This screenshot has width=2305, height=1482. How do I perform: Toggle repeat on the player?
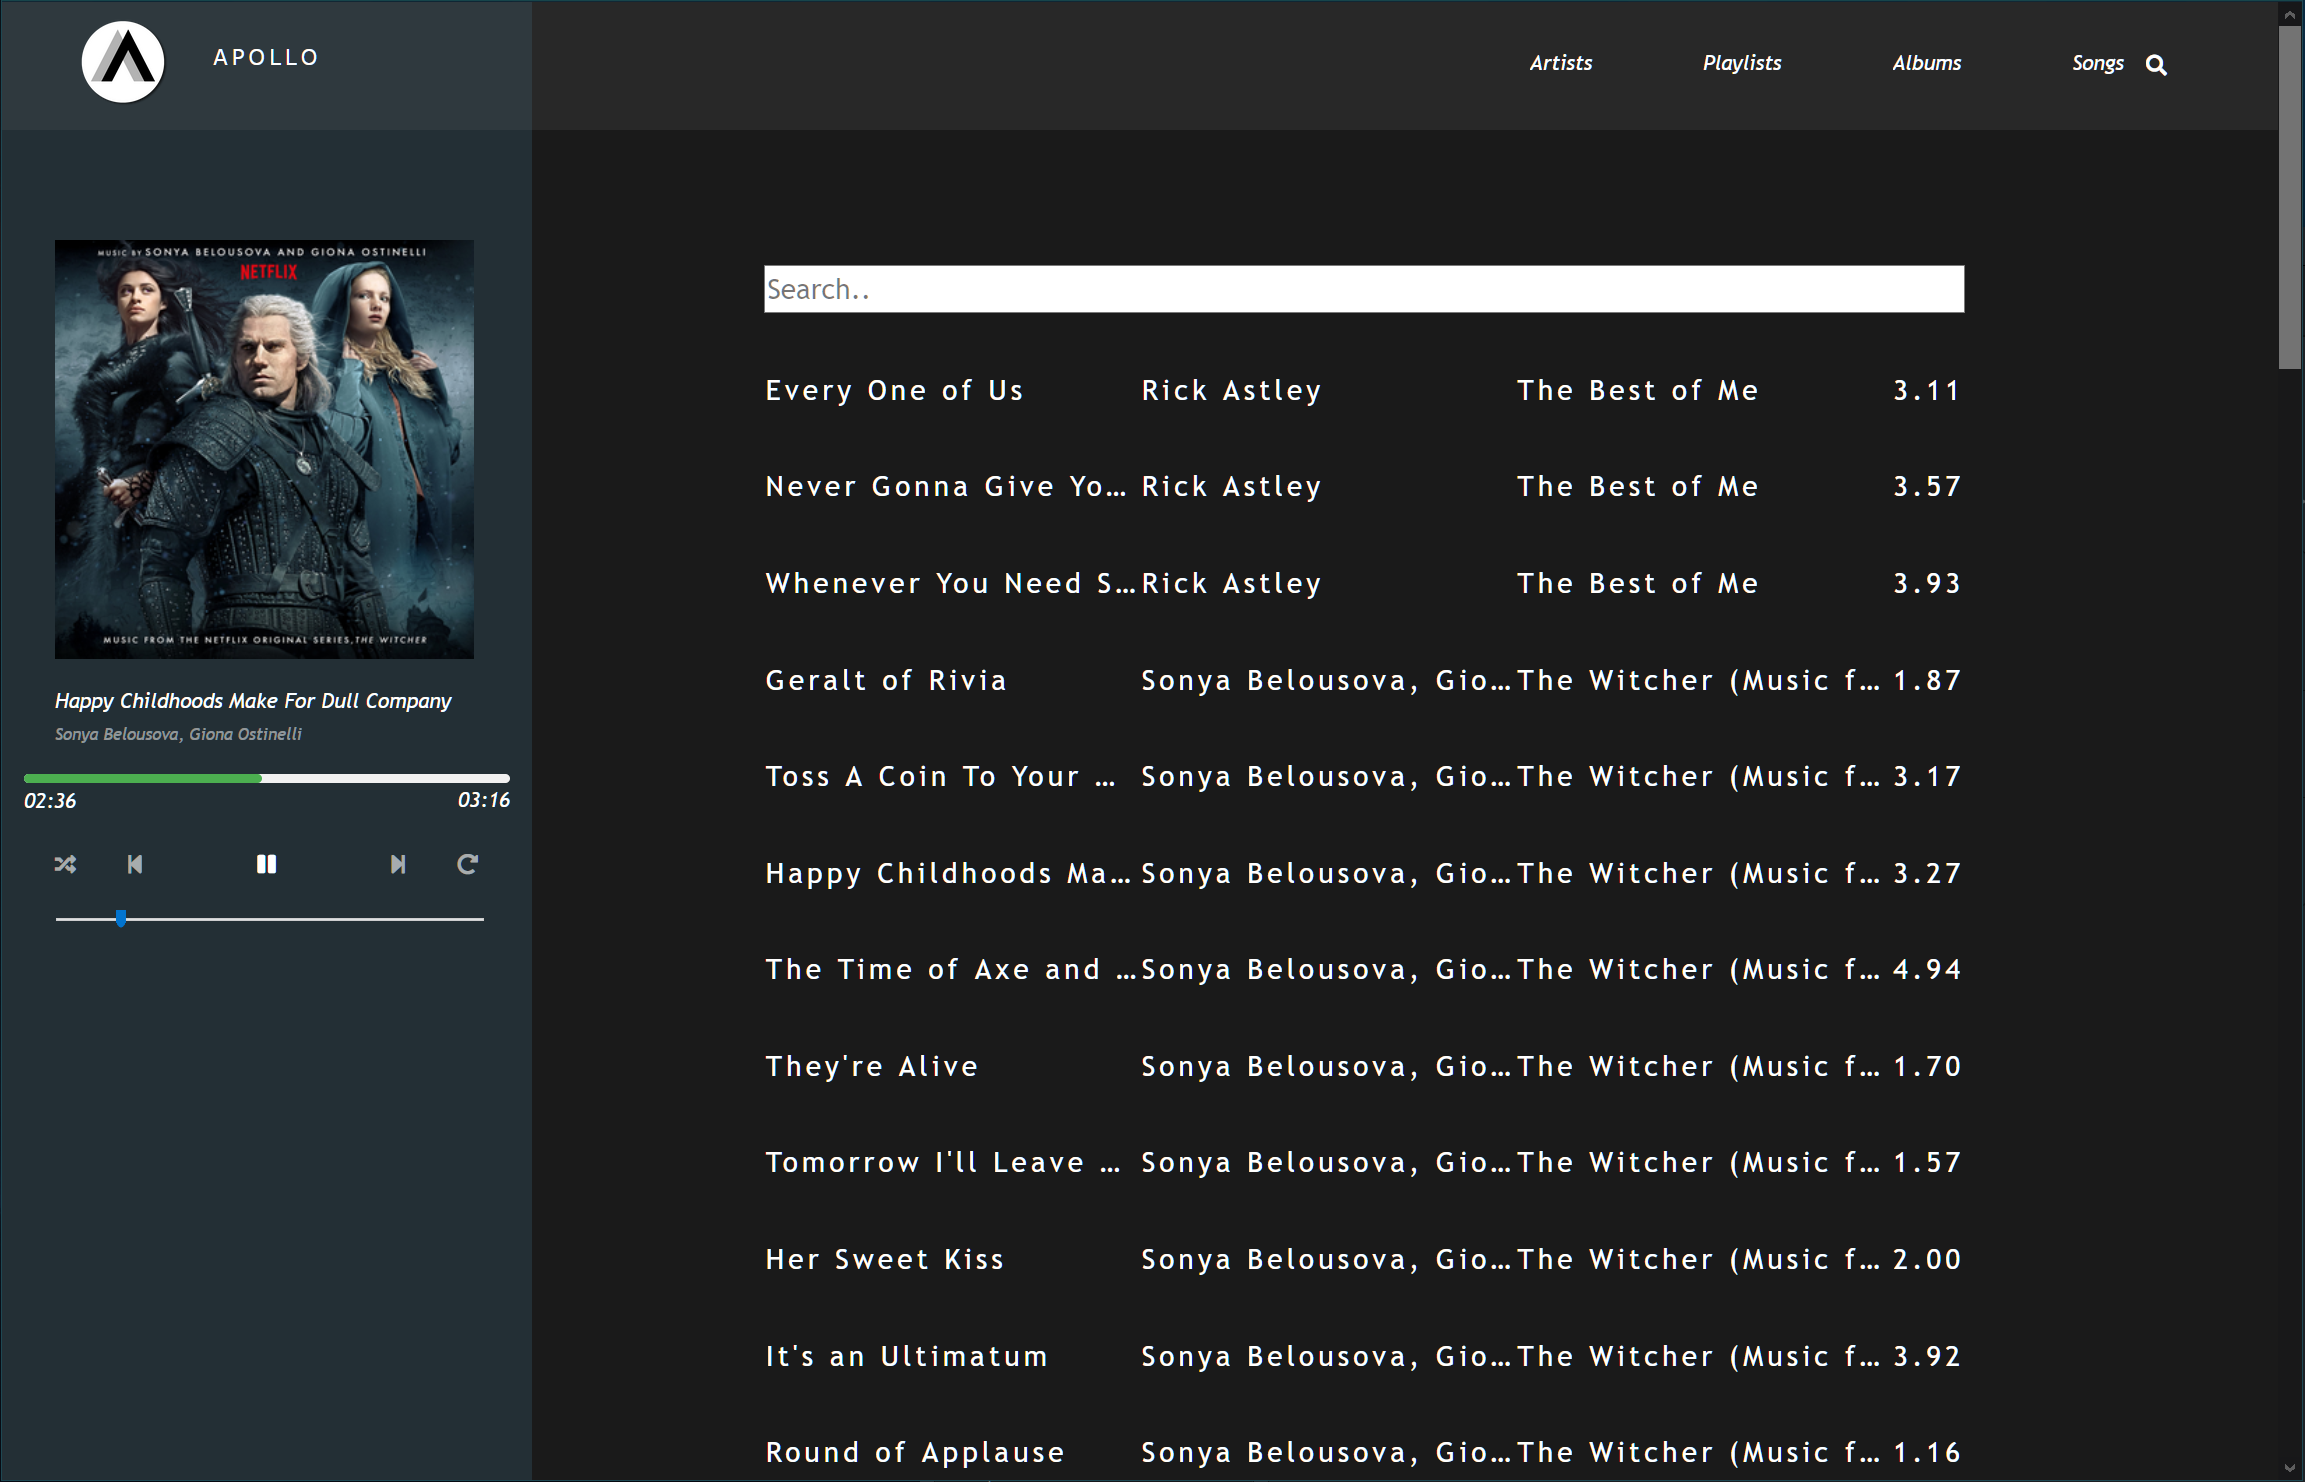467,864
